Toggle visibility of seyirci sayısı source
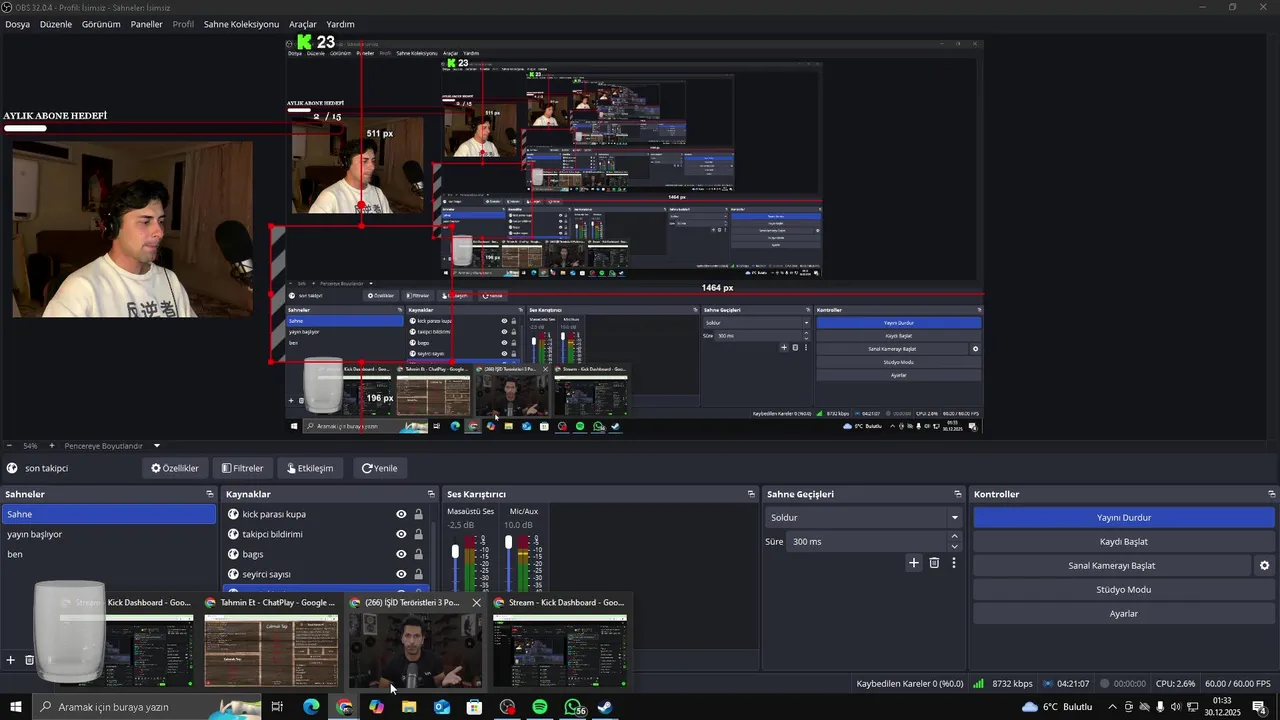The image size is (1280, 720). pyautogui.click(x=401, y=574)
